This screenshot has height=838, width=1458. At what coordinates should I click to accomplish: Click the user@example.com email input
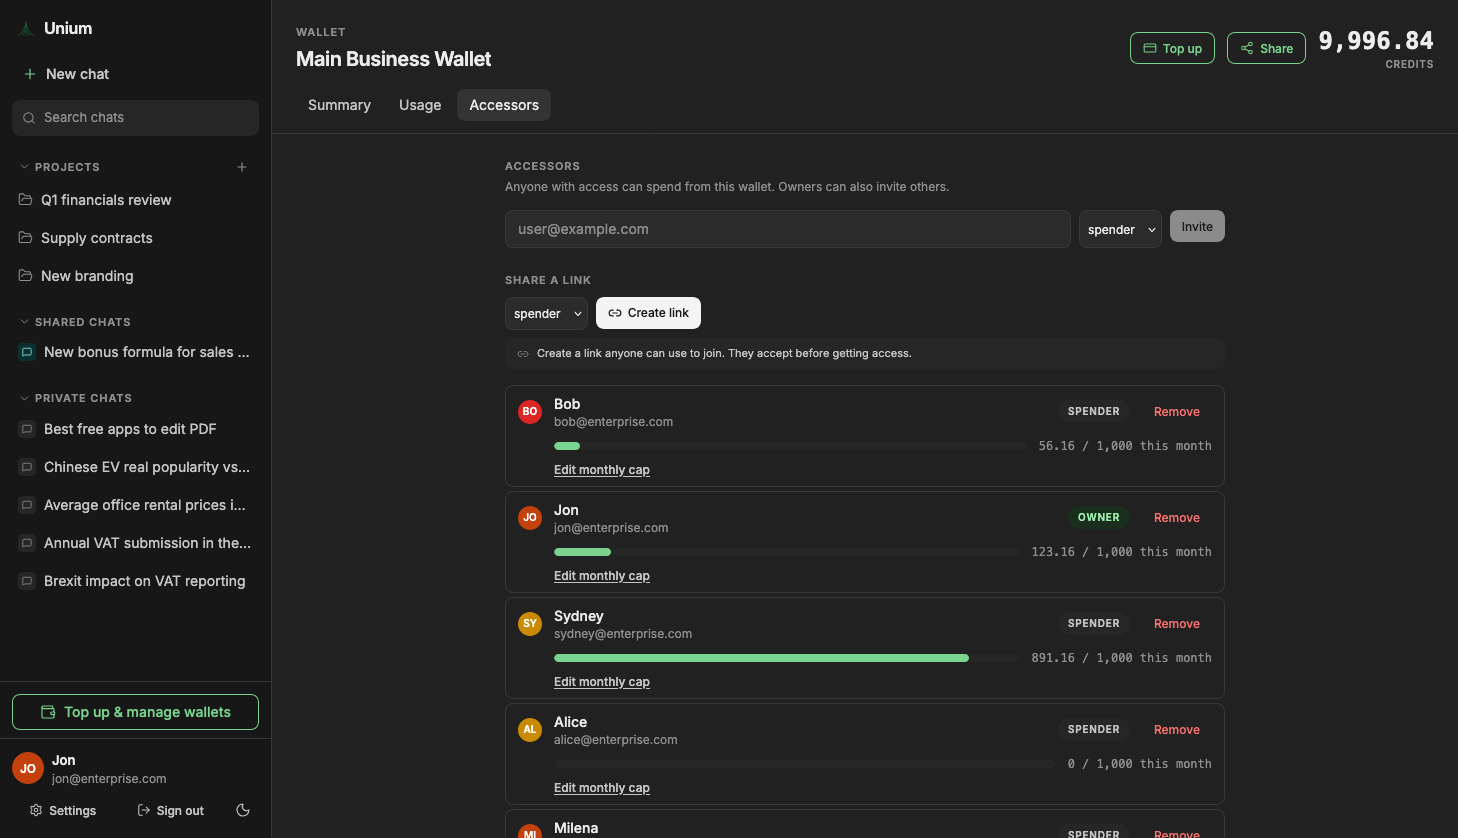788,229
